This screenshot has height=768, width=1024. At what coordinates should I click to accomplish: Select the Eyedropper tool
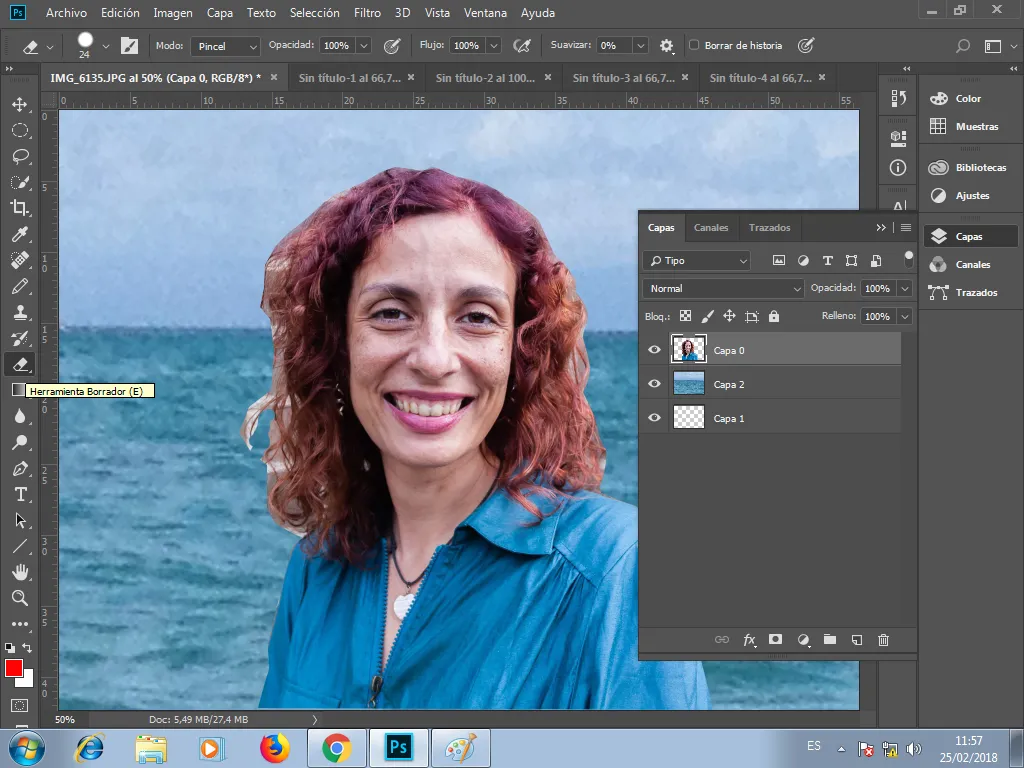point(20,234)
